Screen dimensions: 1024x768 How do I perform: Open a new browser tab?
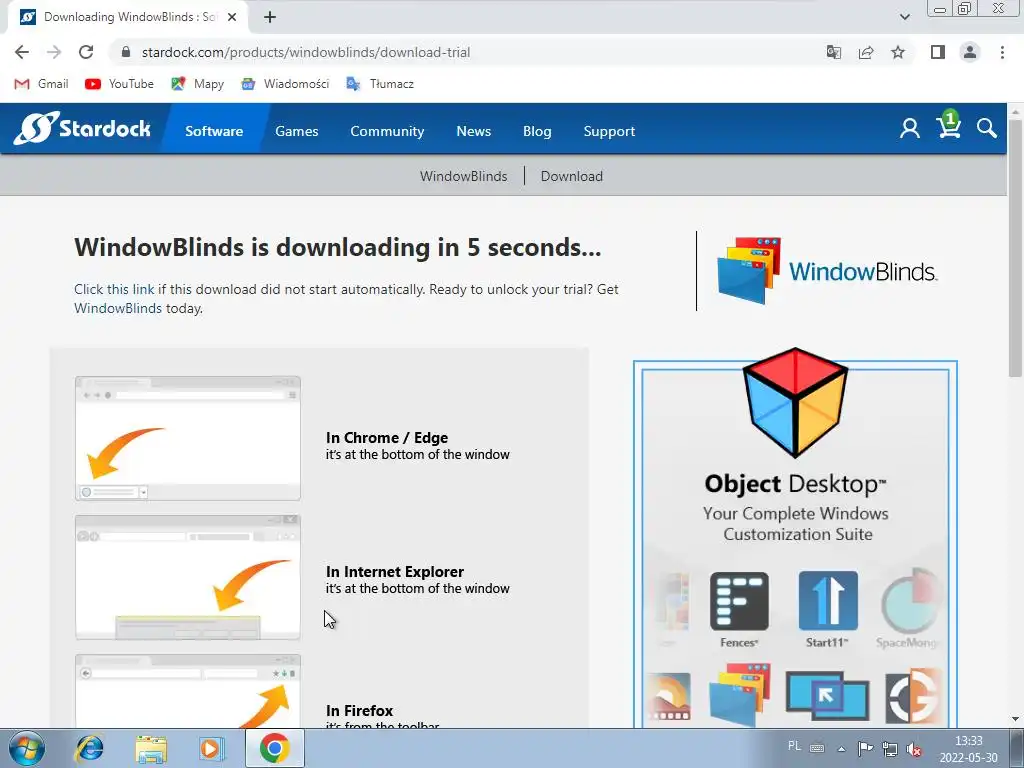pyautogui.click(x=270, y=18)
